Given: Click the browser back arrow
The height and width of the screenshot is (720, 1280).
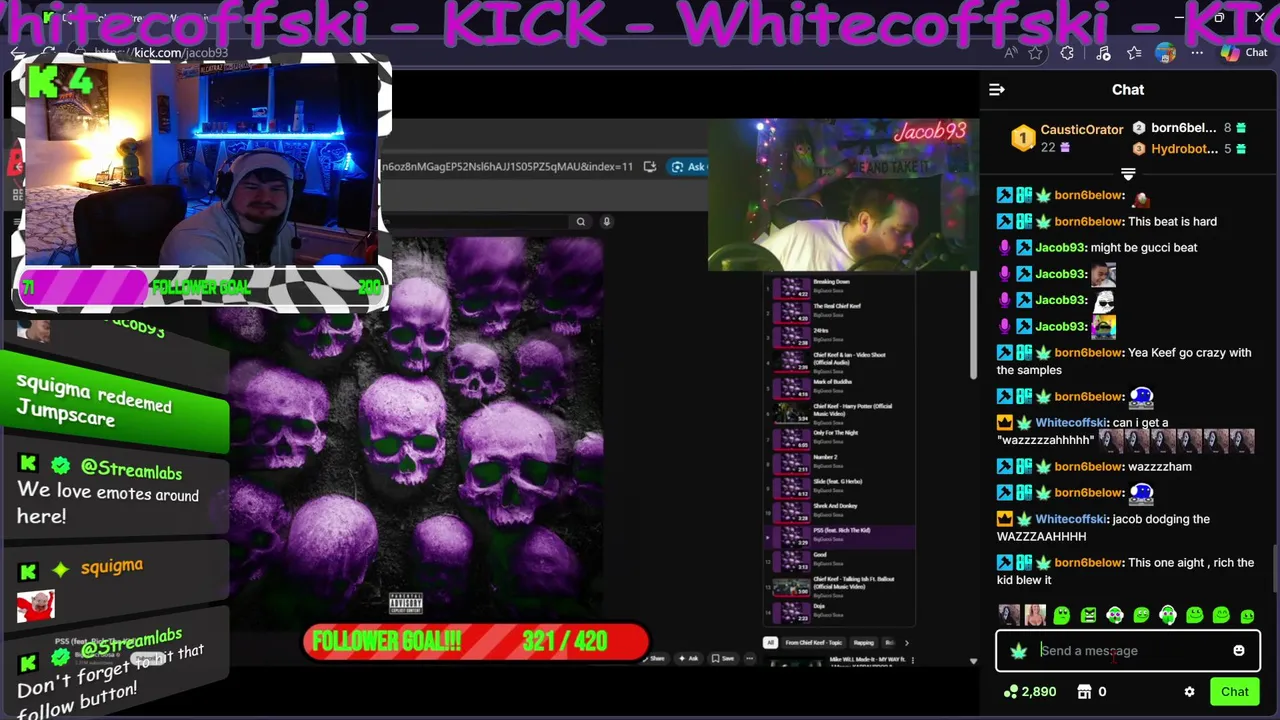Looking at the screenshot, I should click(x=17, y=53).
